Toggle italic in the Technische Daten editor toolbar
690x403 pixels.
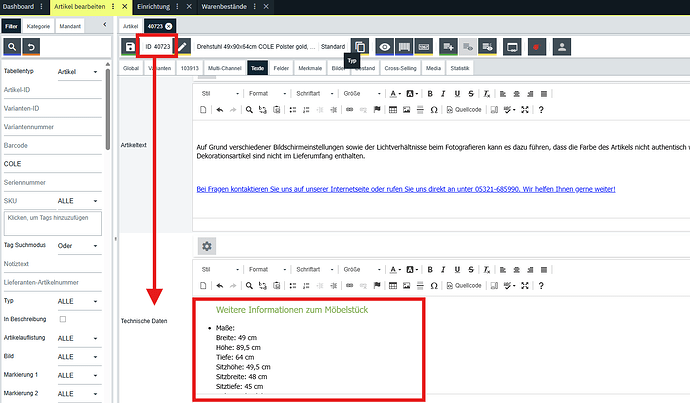pyautogui.click(x=443, y=270)
